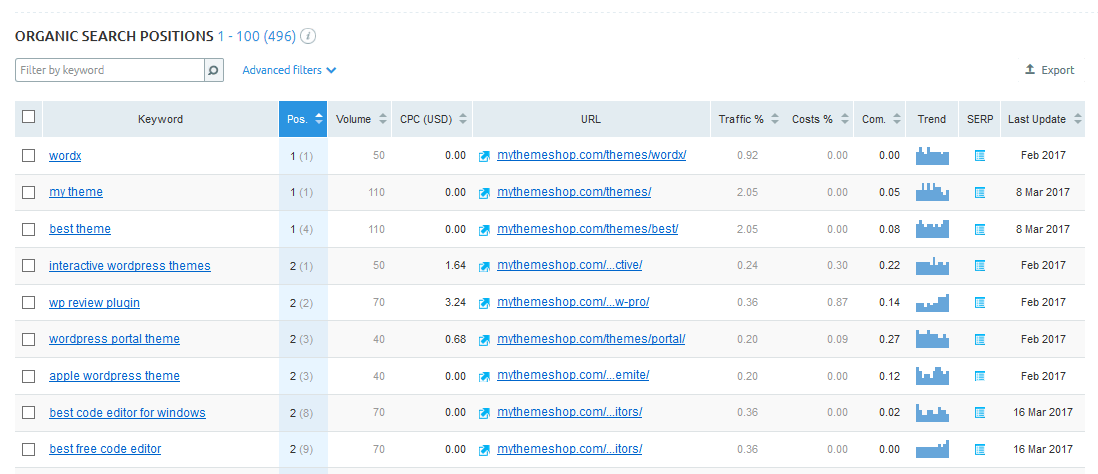Open external link icon for wordx URL
Image resolution: width=1098 pixels, height=474 pixels.
coord(484,156)
